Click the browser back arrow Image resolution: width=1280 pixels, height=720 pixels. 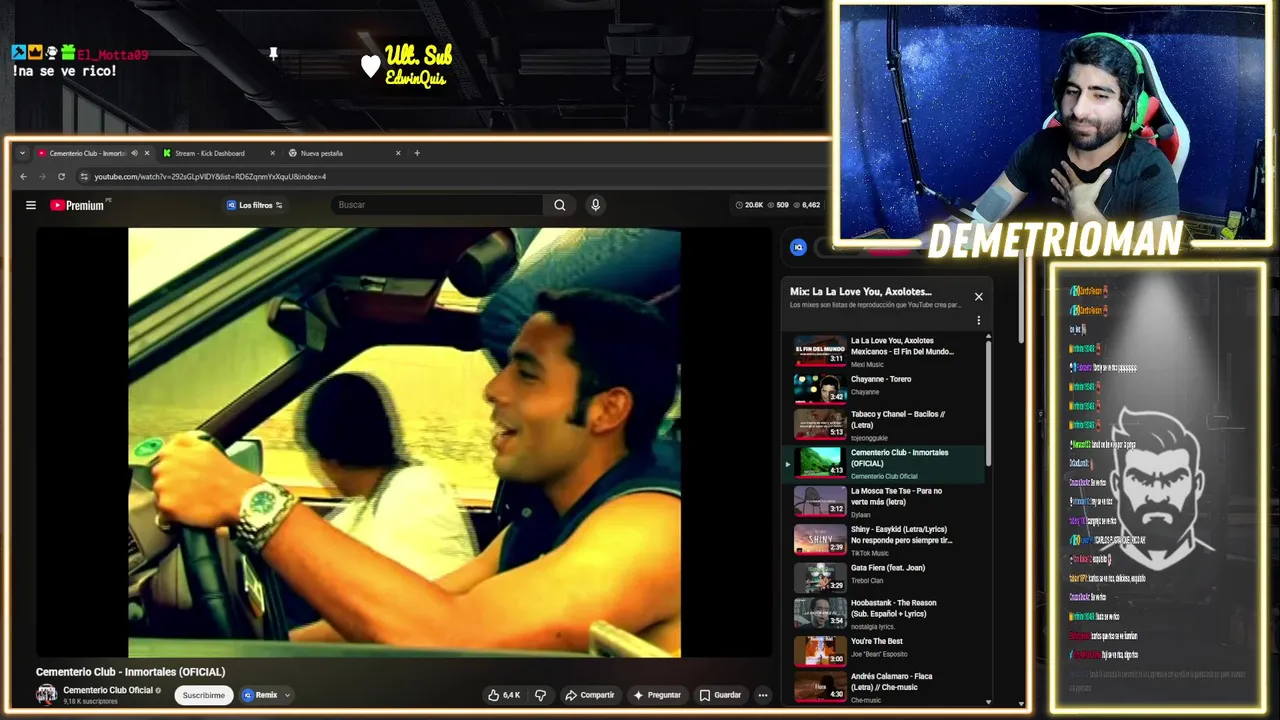[x=24, y=177]
